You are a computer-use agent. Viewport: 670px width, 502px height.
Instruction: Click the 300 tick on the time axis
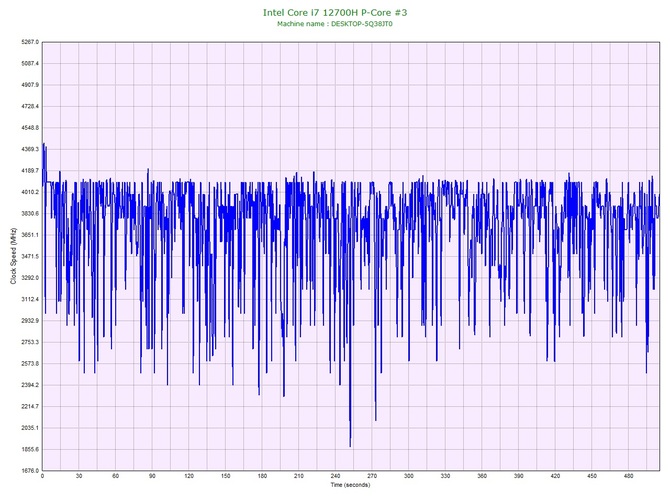click(408, 476)
